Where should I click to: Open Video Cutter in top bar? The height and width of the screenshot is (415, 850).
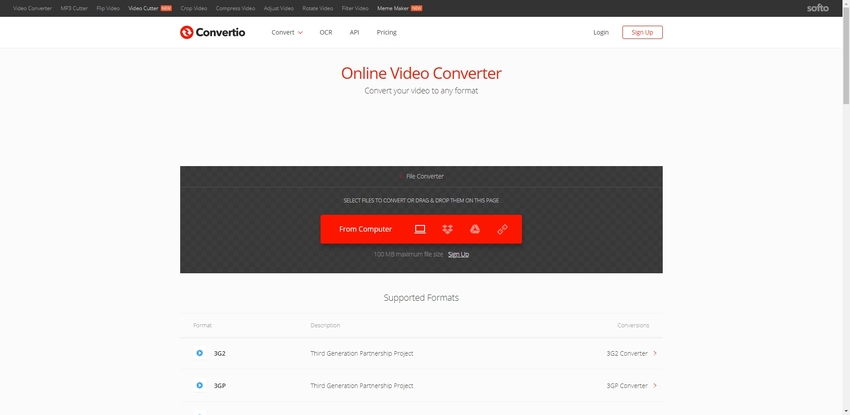point(144,8)
